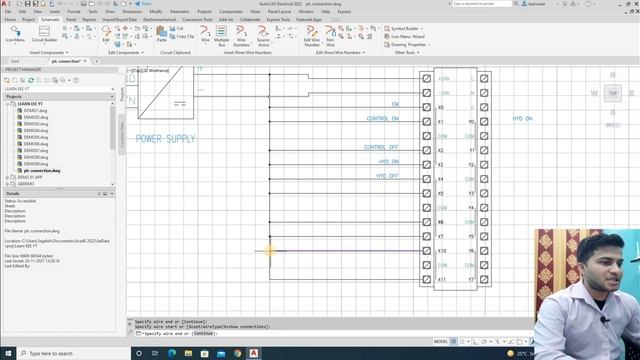The height and width of the screenshot is (360, 640).
Task: Click the TOP face of the ViewCube
Action: pos(613,93)
